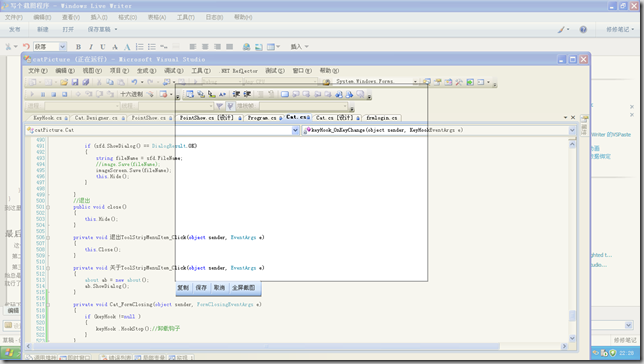Open the 修修笔记 blog account dropdown
644x364 pixels.
(x=620, y=30)
